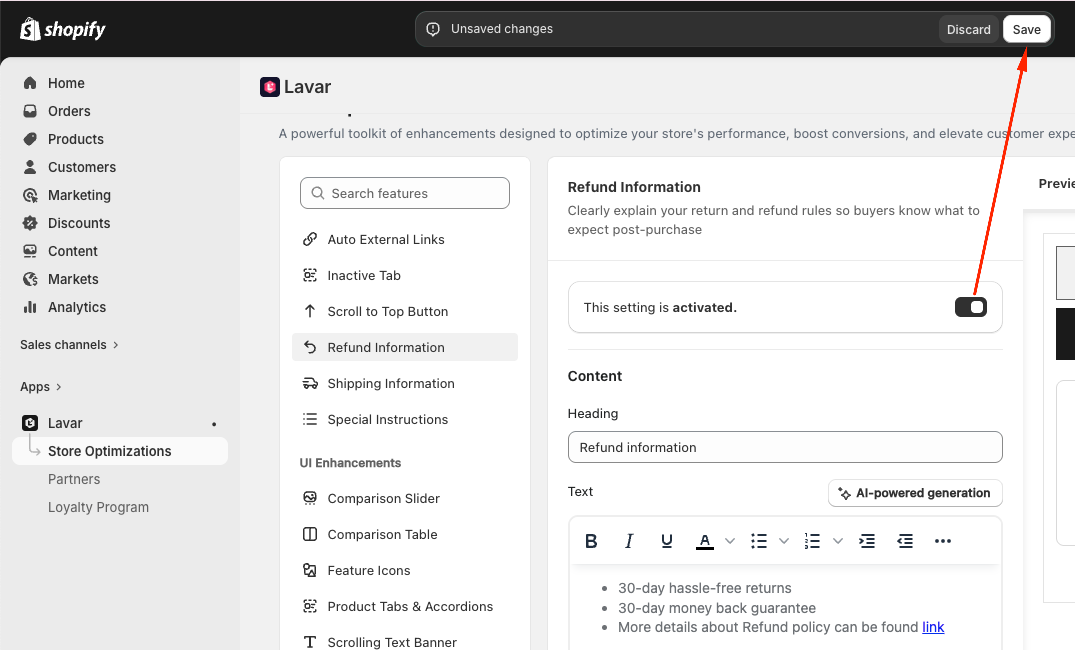Click the Shopify logo
Image resolution: width=1075 pixels, height=650 pixels.
pos(62,29)
